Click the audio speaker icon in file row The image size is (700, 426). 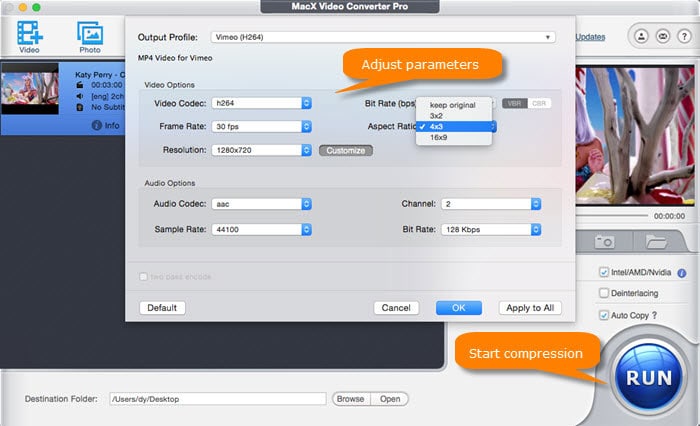(x=79, y=96)
